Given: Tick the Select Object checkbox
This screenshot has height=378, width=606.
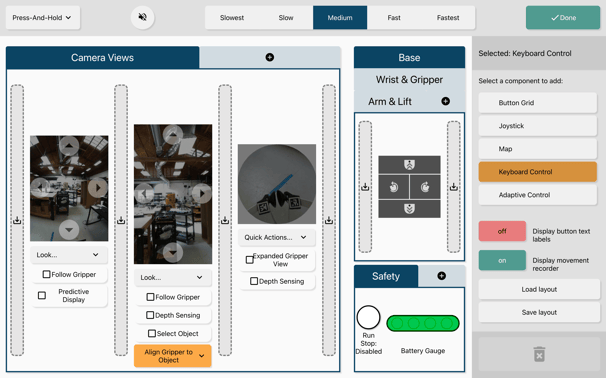Looking at the screenshot, I should pos(152,333).
